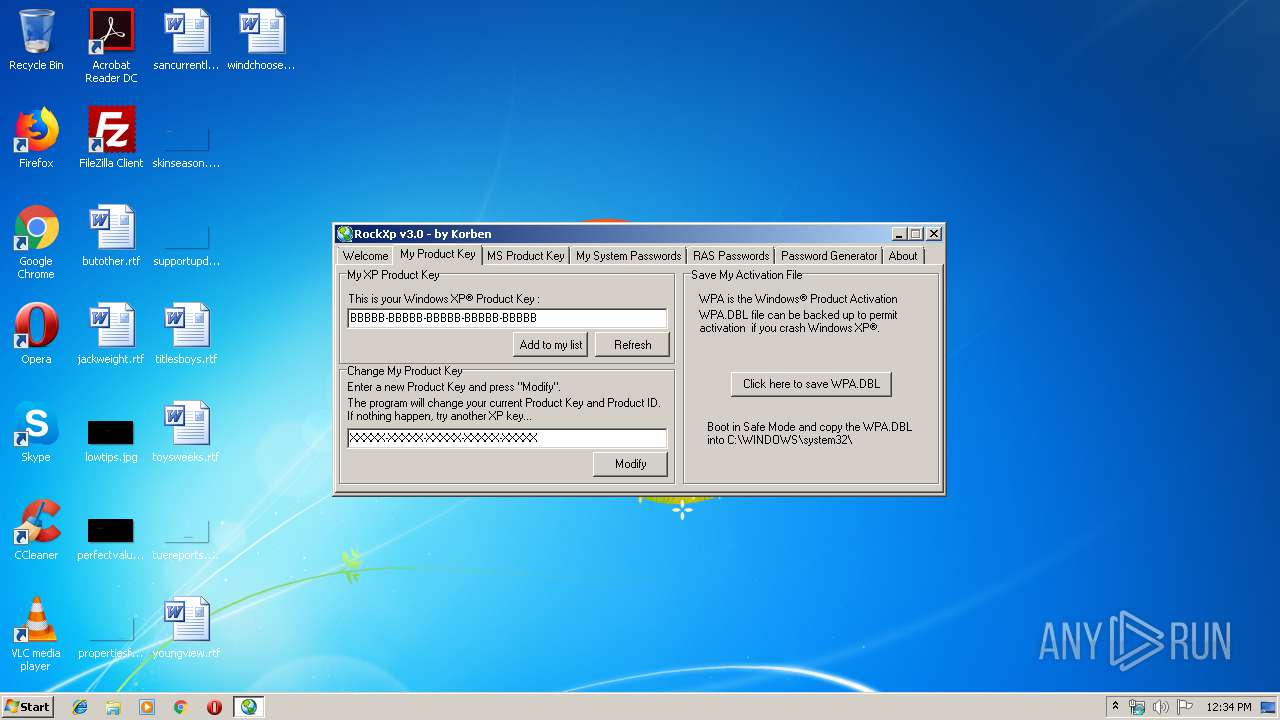1280x720 pixels.
Task: Click the current Windows XP product key field
Action: 507,318
